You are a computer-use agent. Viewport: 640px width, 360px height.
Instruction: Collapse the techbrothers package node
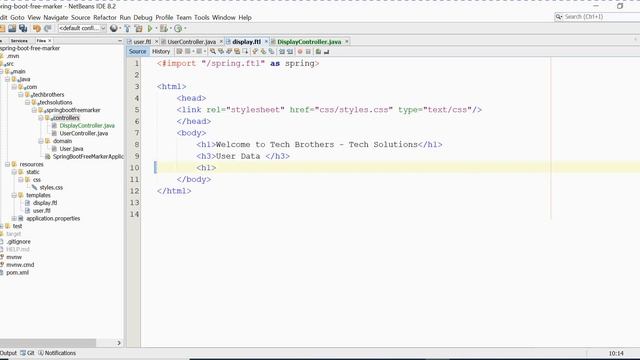click(x=21, y=95)
